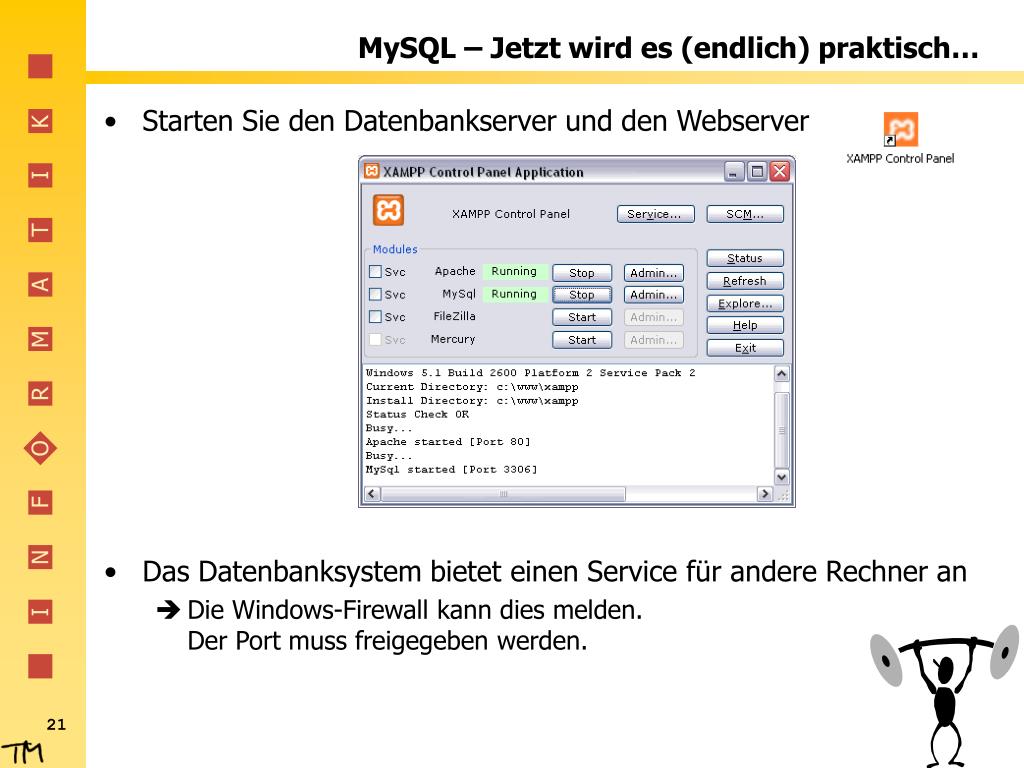1024x768 pixels.
Task: Click the Status button
Action: click(x=745, y=258)
